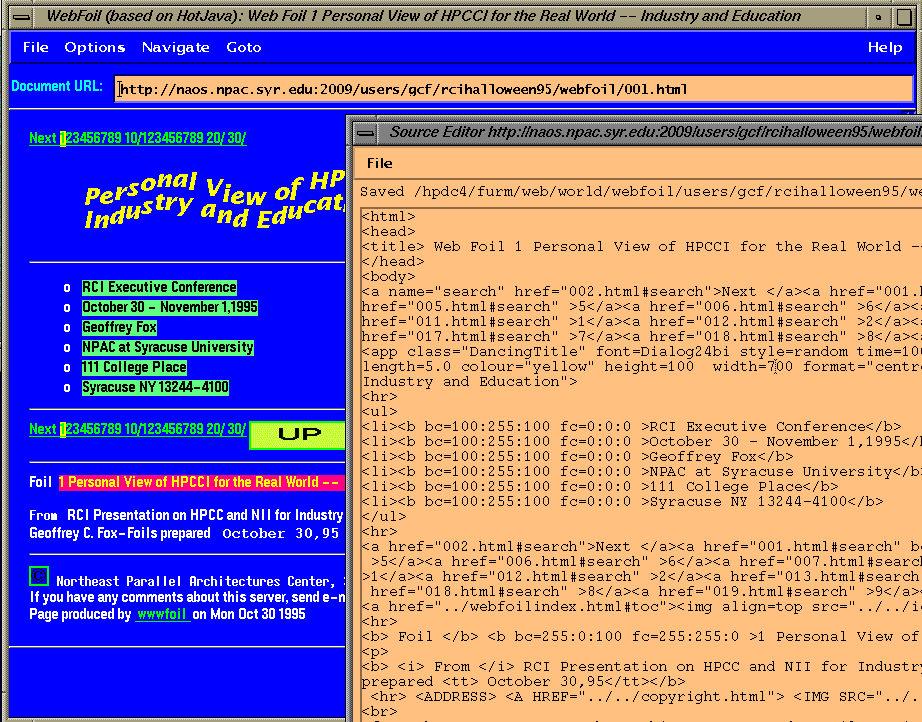The height and width of the screenshot is (722, 922).
Task: Open the Navigate menu
Action: [x=175, y=47]
